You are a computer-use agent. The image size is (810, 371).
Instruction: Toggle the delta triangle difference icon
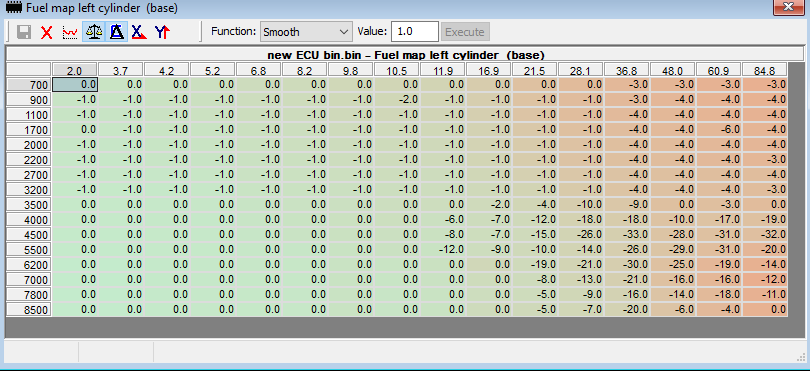click(x=117, y=32)
